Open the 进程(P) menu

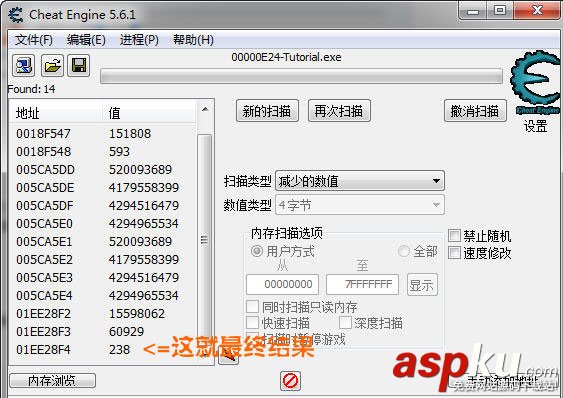(139, 40)
